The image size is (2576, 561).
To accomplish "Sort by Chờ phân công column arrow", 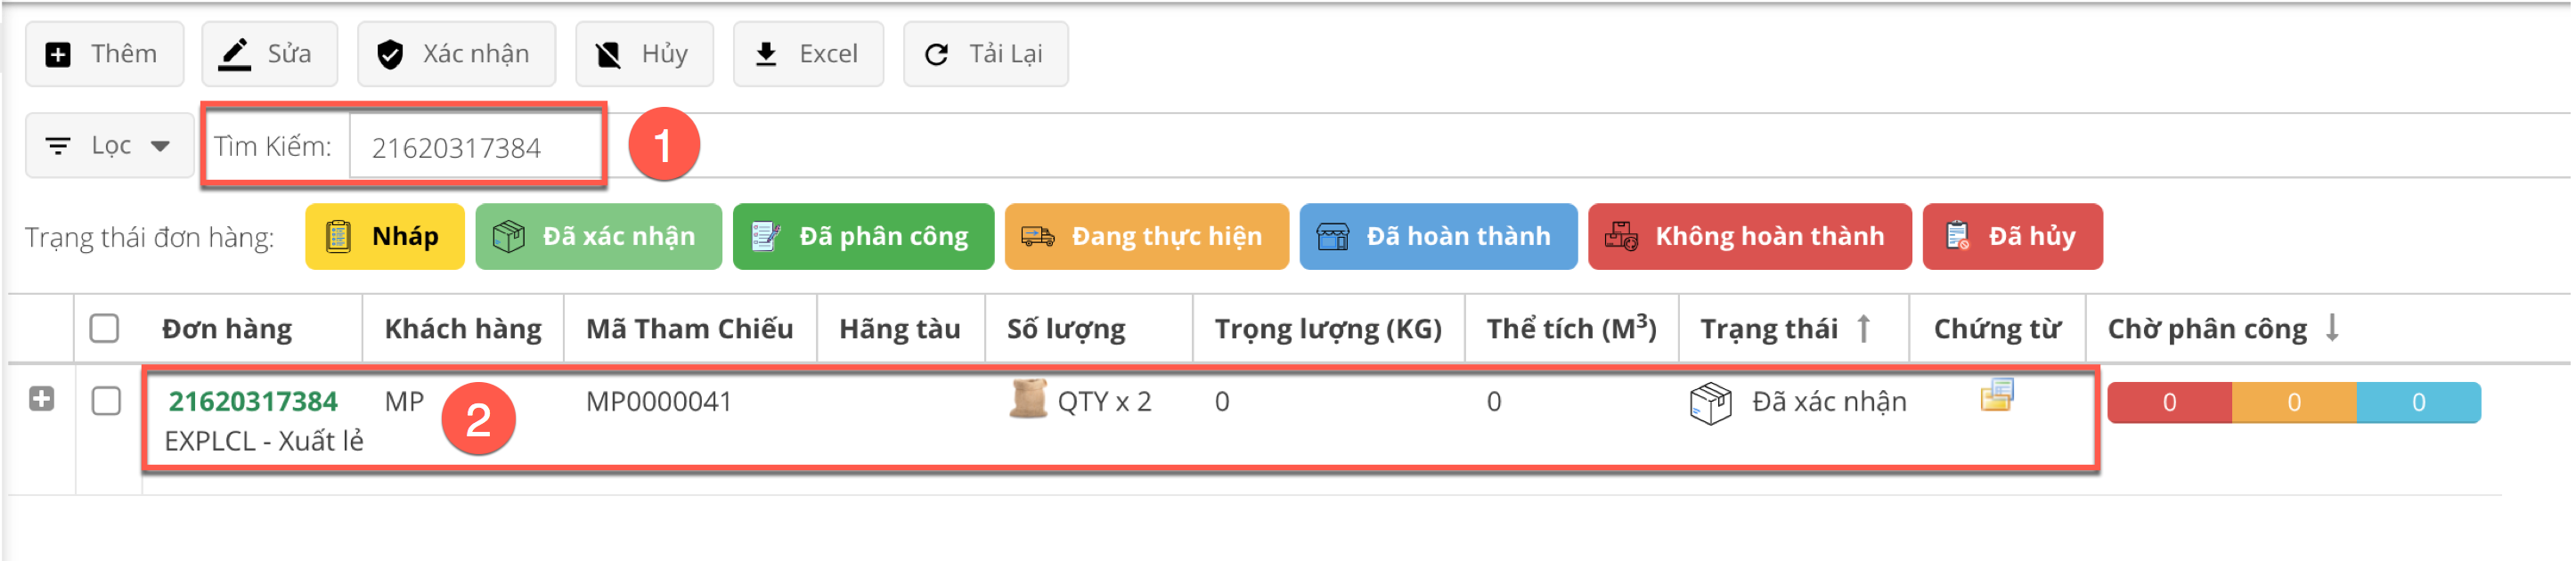I will coord(2332,327).
